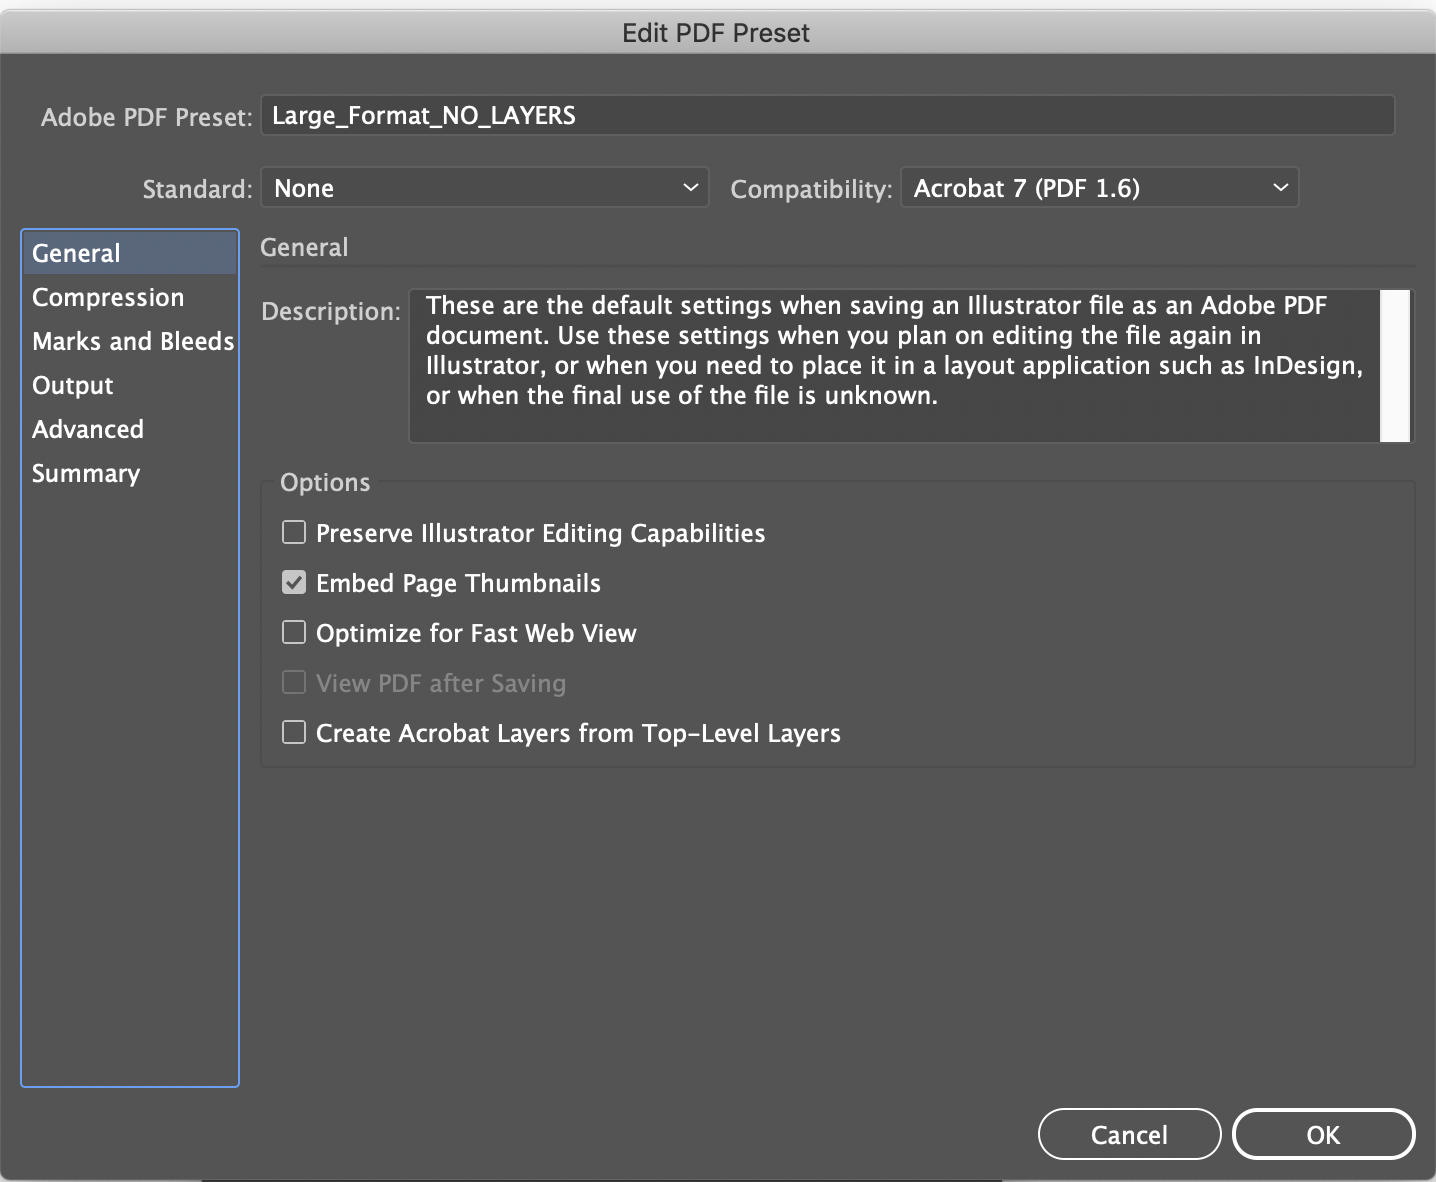
Task: Click the grayed-out View PDF after Saving checkbox
Action: pyautogui.click(x=294, y=682)
